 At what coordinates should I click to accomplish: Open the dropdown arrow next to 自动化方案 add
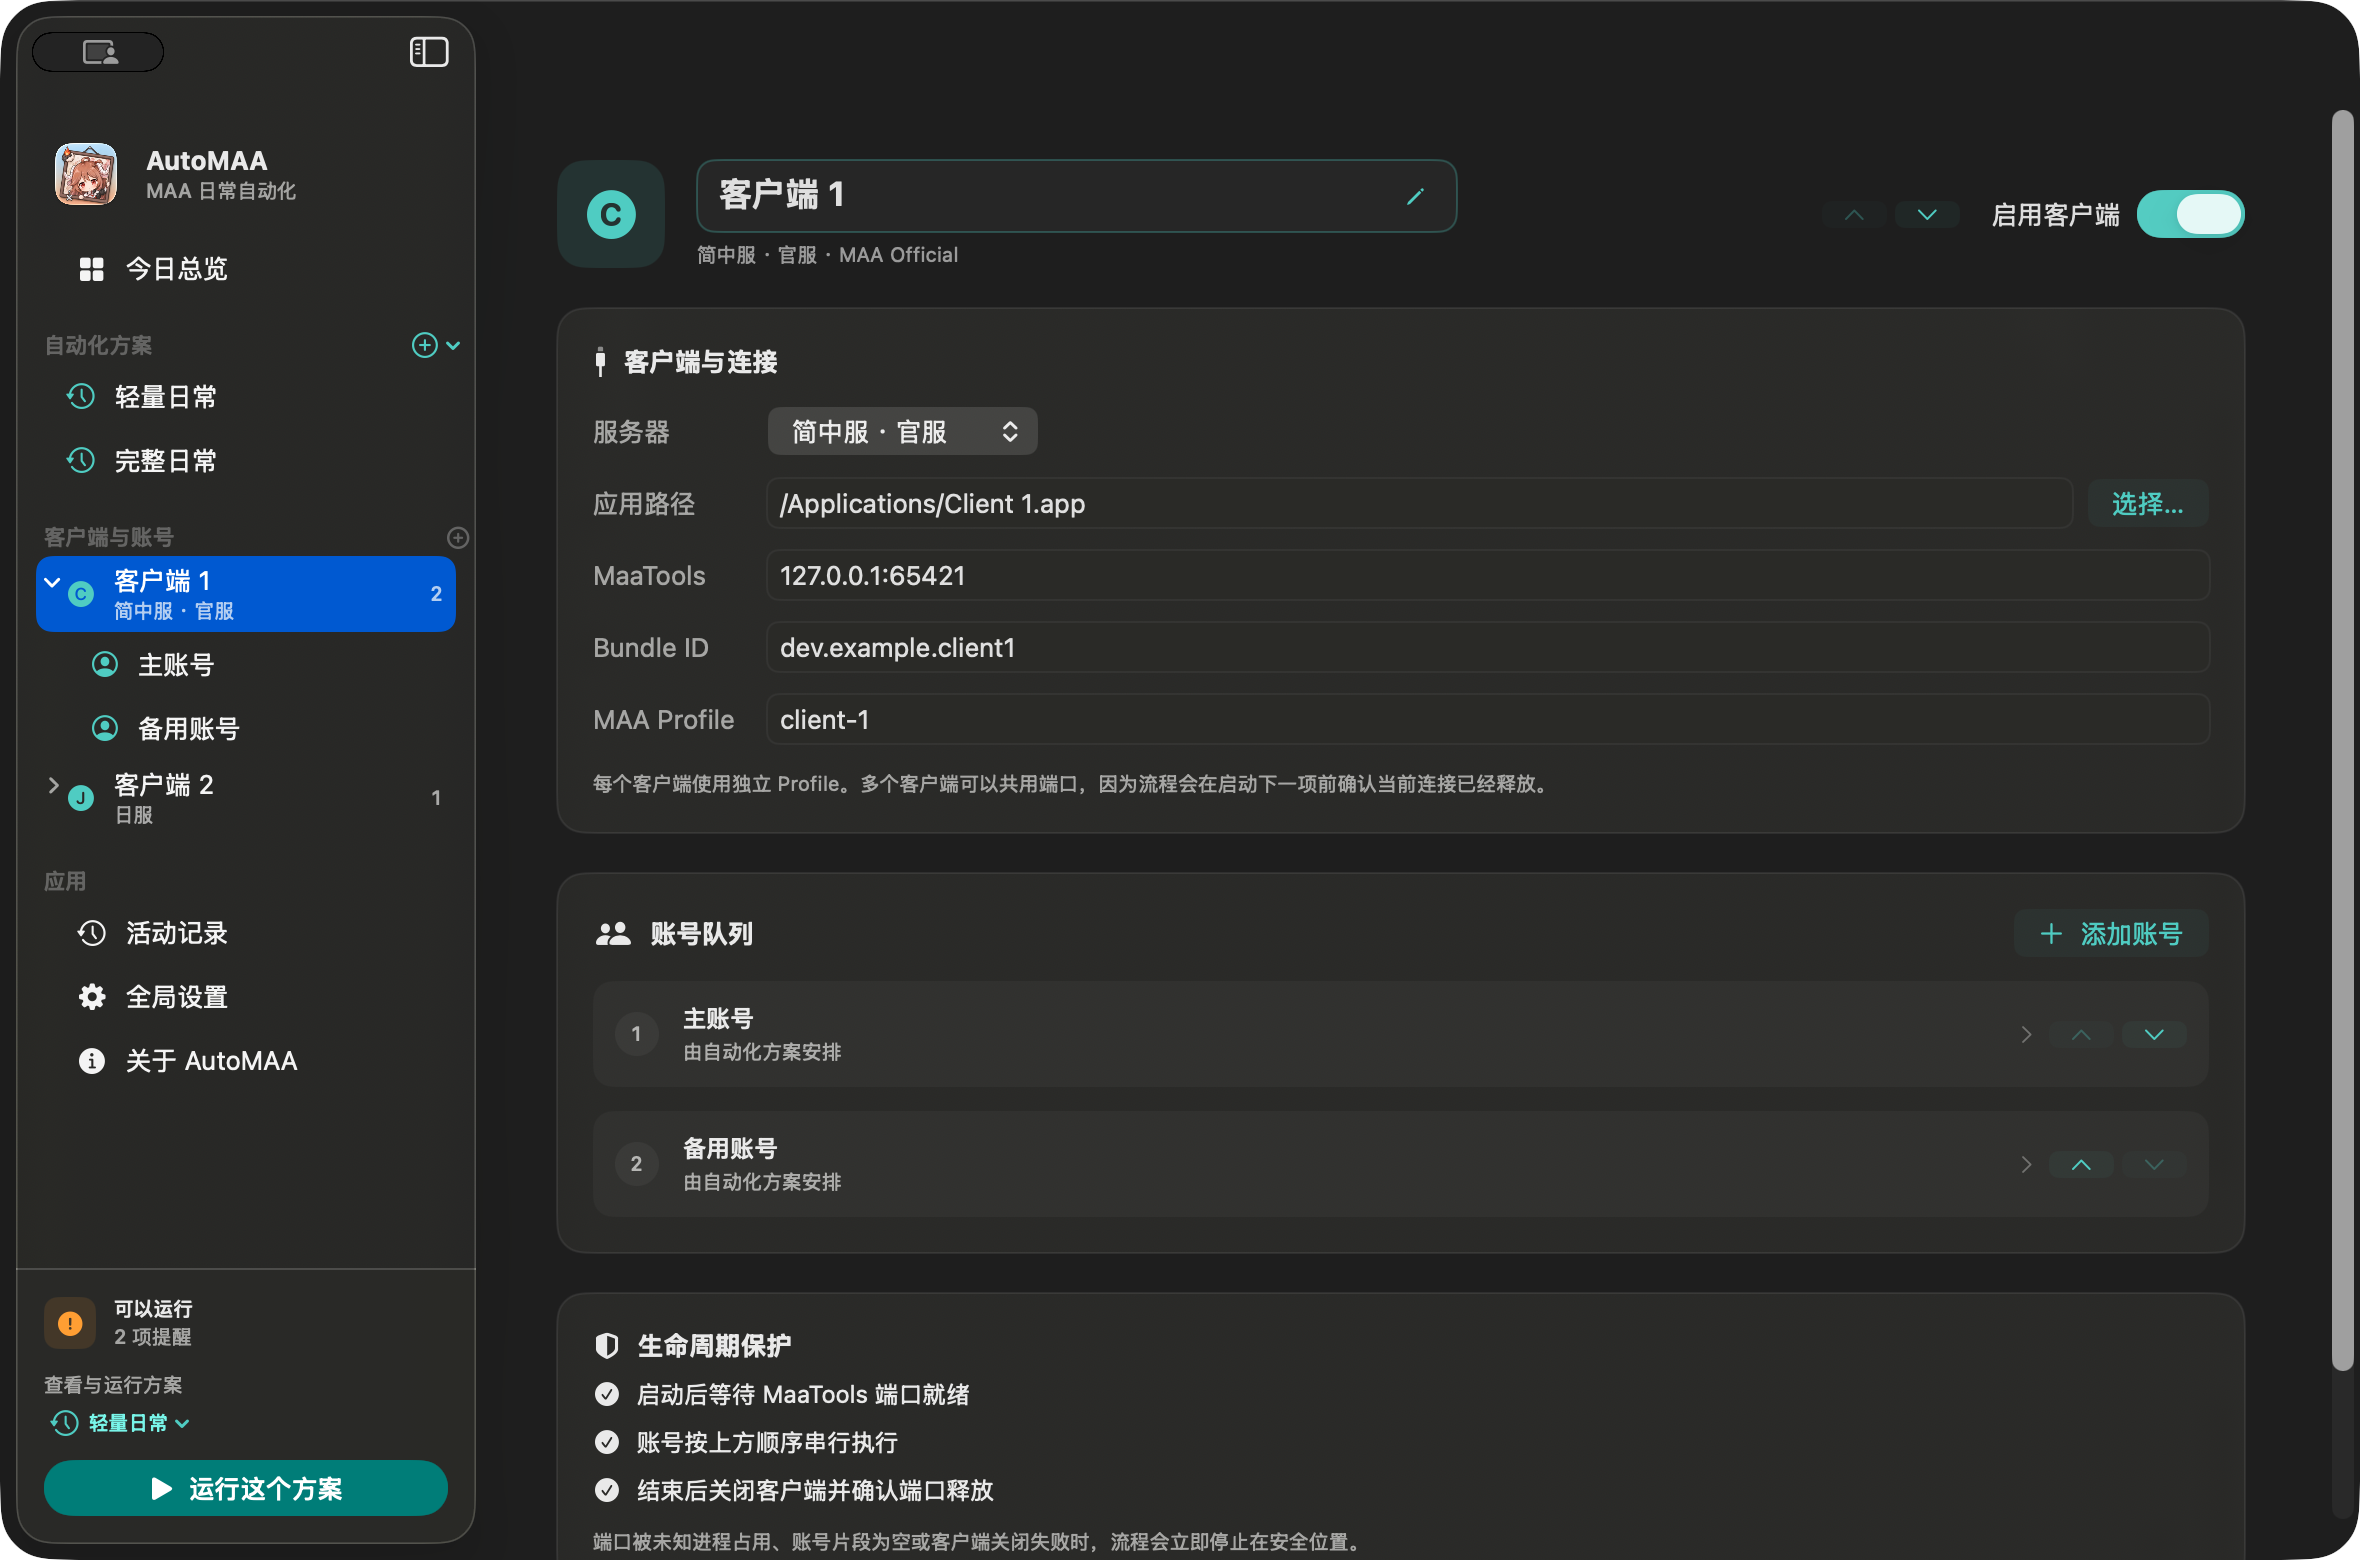(x=453, y=345)
